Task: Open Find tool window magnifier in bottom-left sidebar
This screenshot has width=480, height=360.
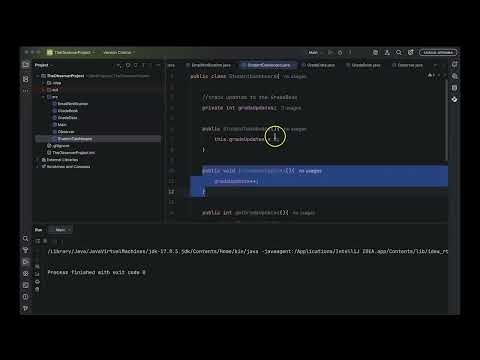Action: tap(26, 239)
